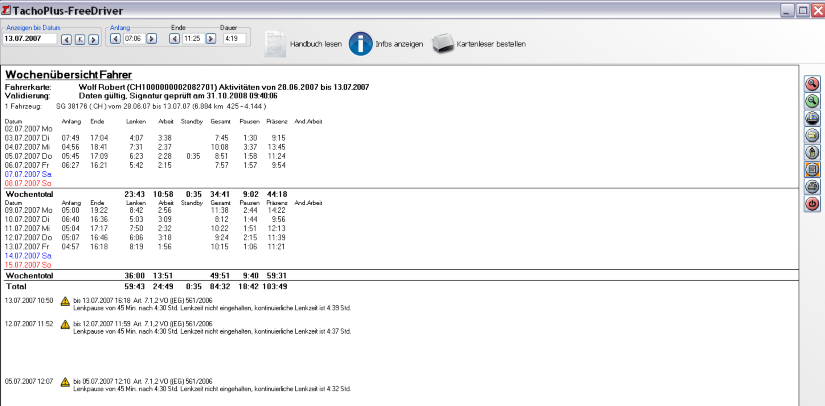825x406 pixels.
Task: Print the report using the printer icon
Action: (x=812, y=186)
